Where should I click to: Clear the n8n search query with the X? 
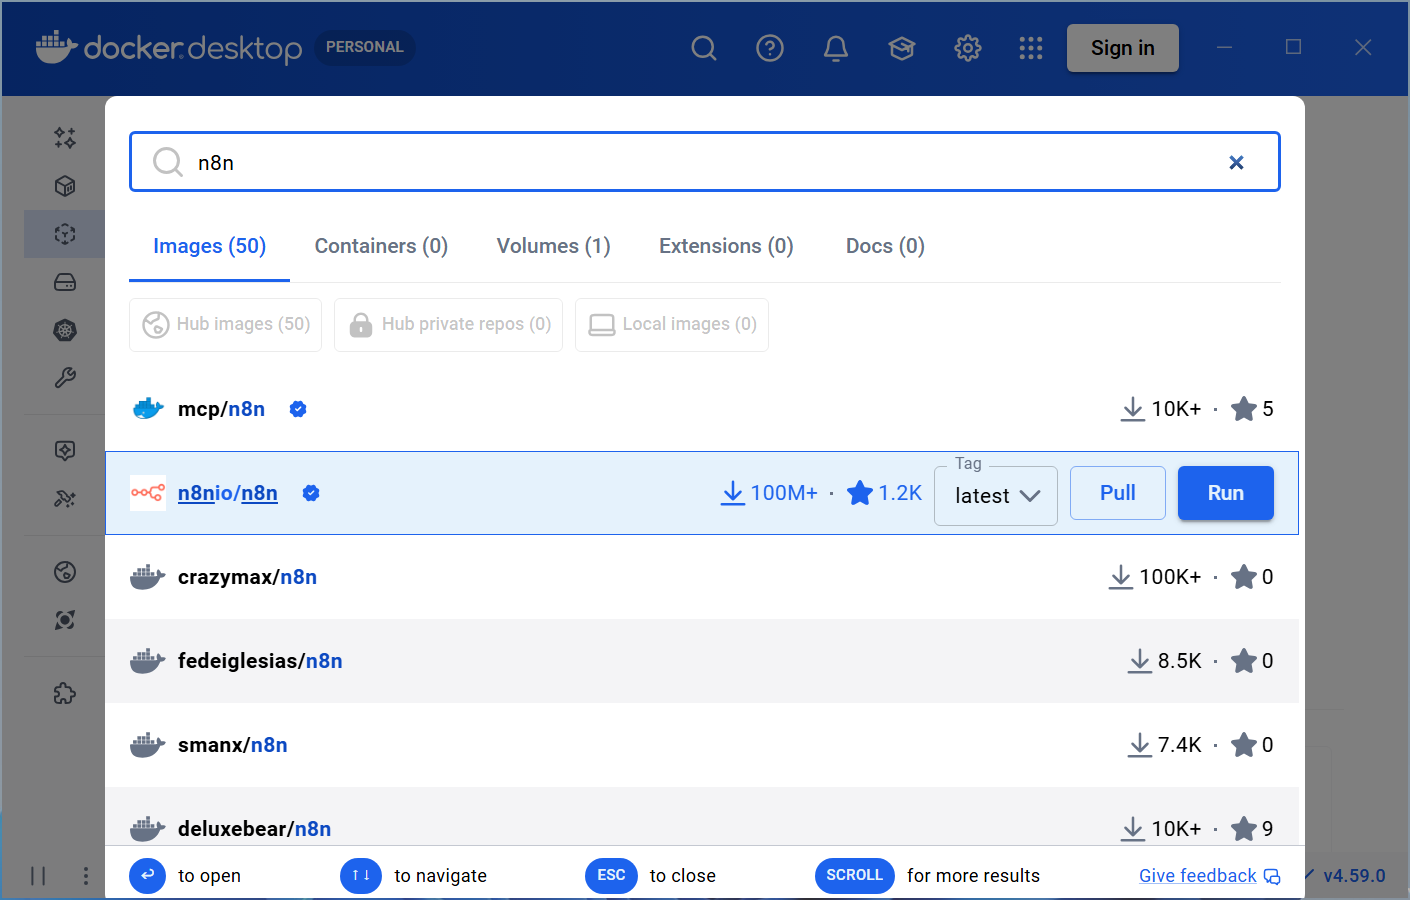1237,162
